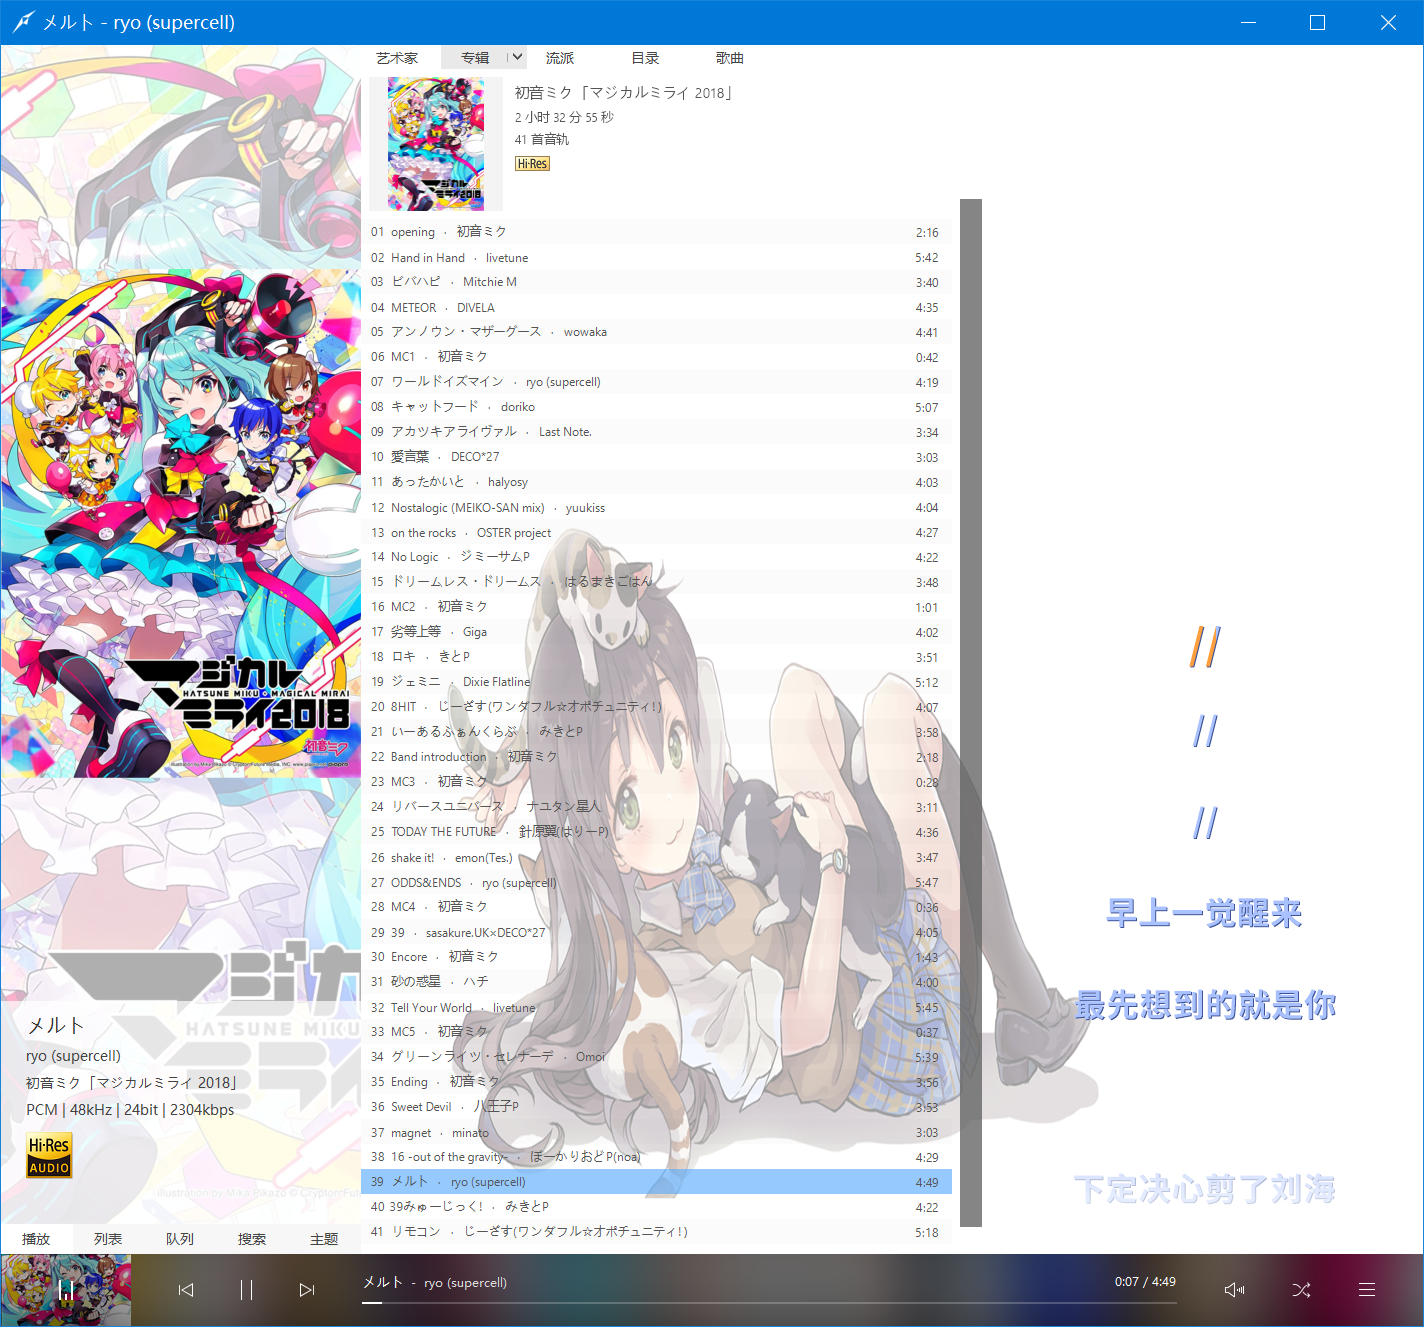Select track 03 ビバハピ
This screenshot has height=1327, width=1424.
pyautogui.click(x=656, y=282)
